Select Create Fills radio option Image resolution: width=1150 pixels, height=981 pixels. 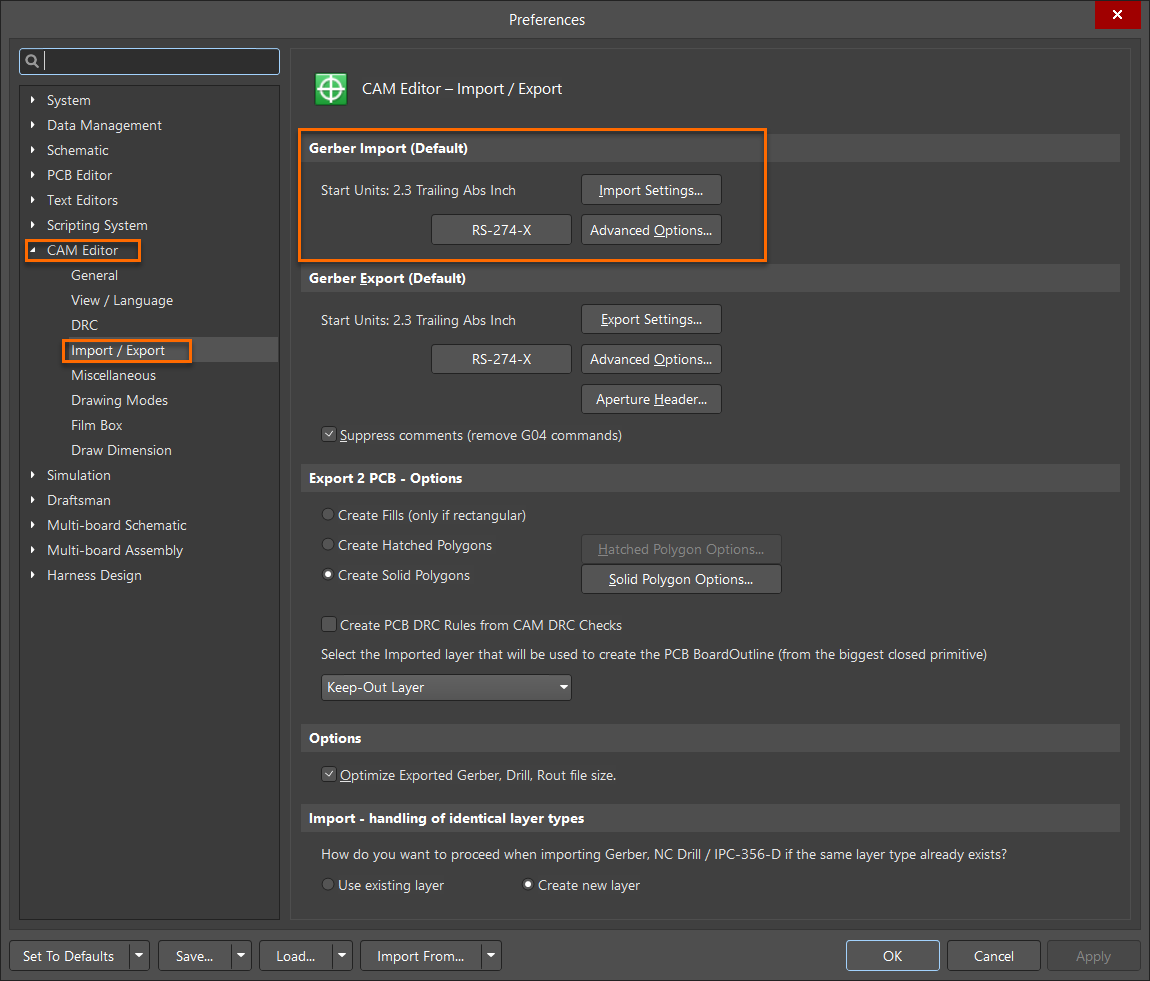pyautogui.click(x=328, y=515)
